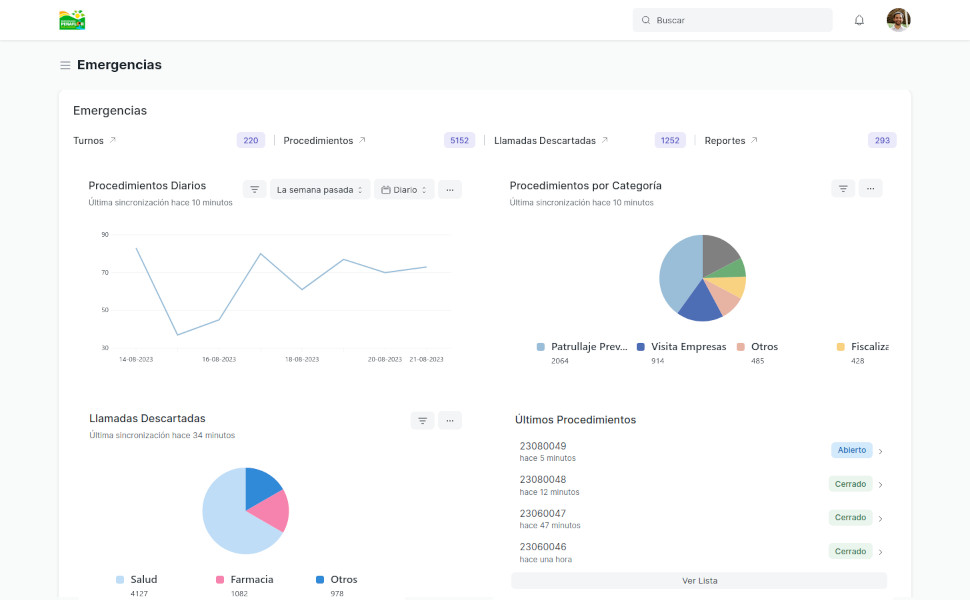This screenshot has width=970, height=600.
Task: Expand procedure 23080049 chevron
Action: click(880, 451)
